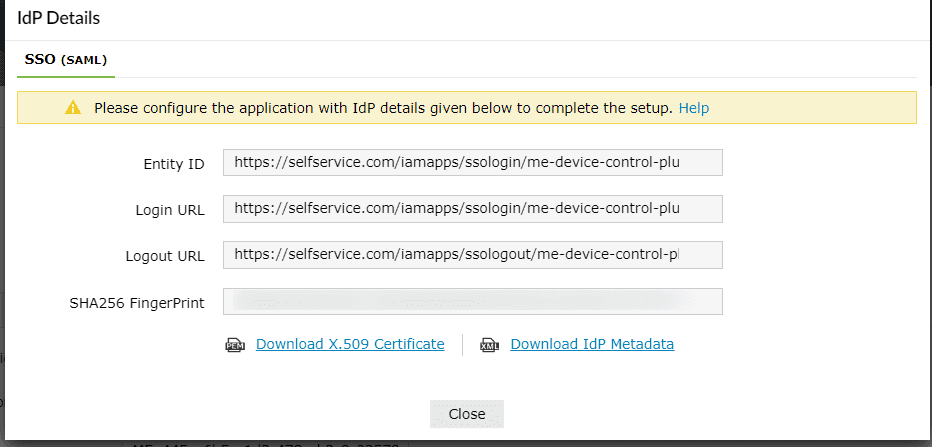Open the Help link in banner

(x=694, y=108)
